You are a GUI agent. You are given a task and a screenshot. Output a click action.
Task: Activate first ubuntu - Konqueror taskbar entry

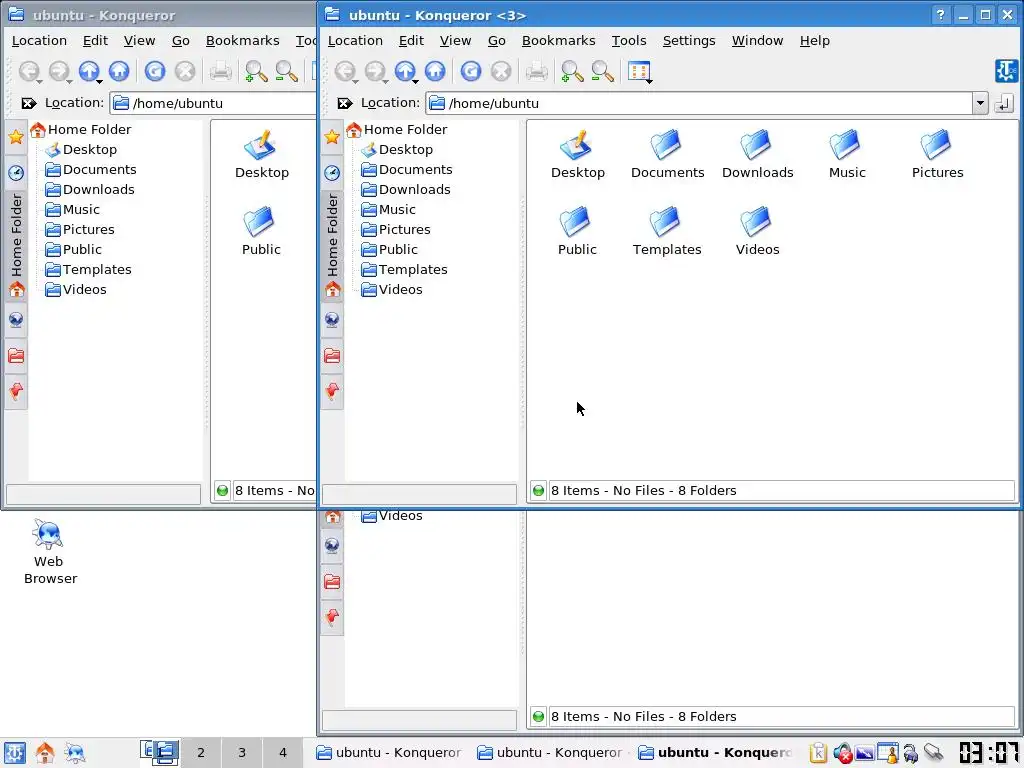pyautogui.click(x=389, y=752)
